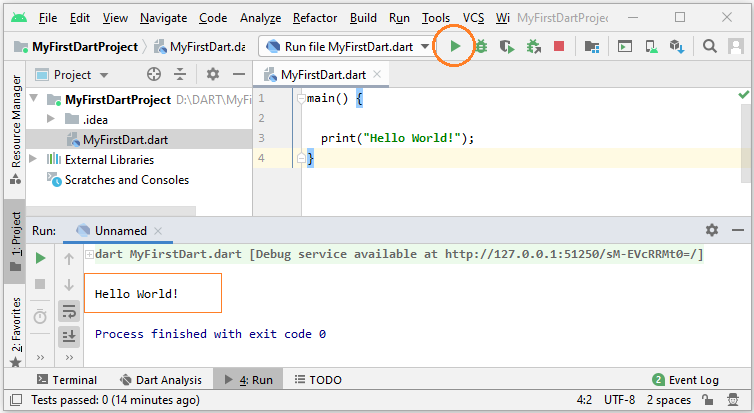Run the program with the green Run button
Screen dimensions: 754x413
tap(455, 47)
